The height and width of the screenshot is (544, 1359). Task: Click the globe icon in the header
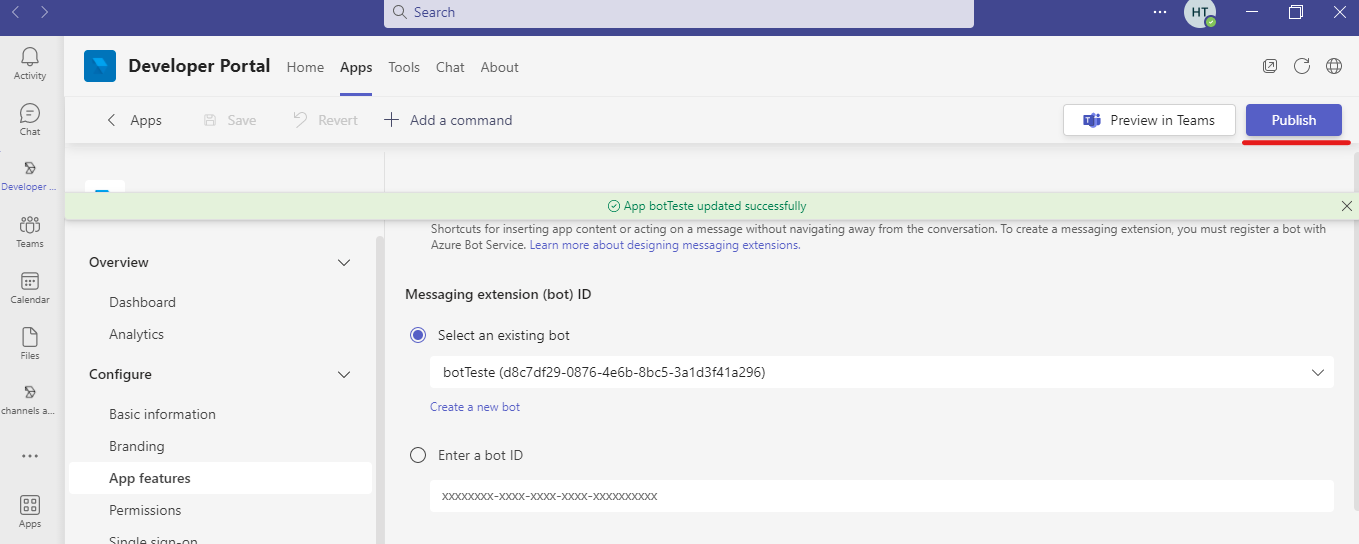click(x=1334, y=67)
